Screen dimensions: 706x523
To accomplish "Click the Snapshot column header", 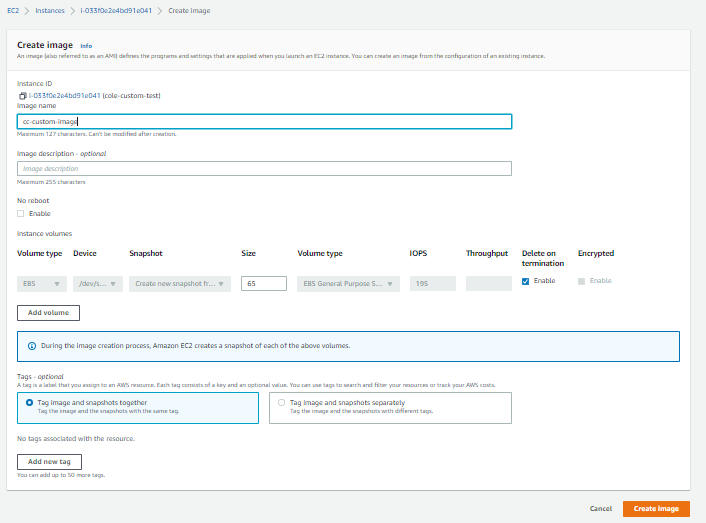I will tap(146, 253).
